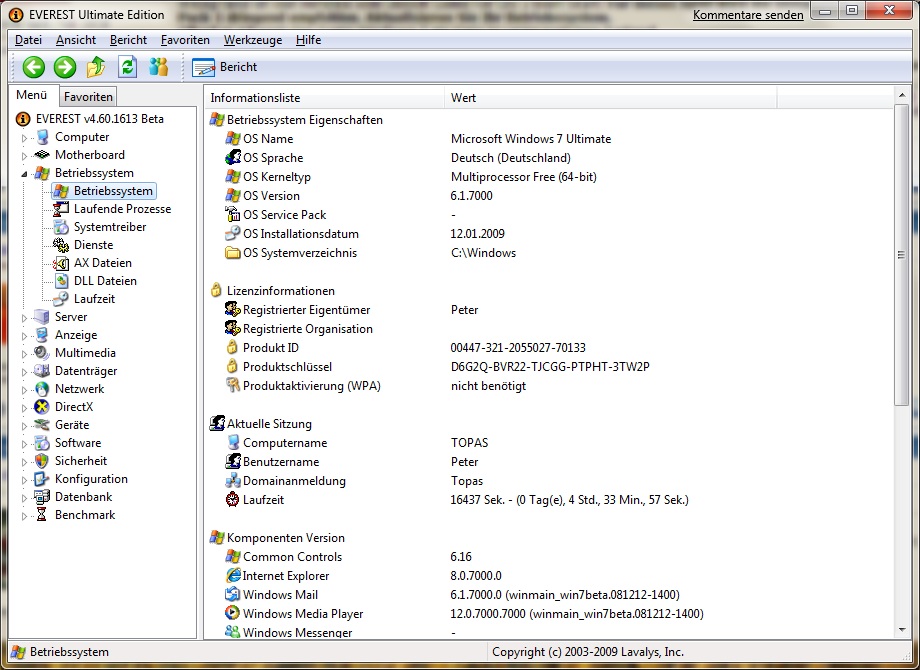Switch to the Menü tab
920x670 pixels.
tap(32, 95)
